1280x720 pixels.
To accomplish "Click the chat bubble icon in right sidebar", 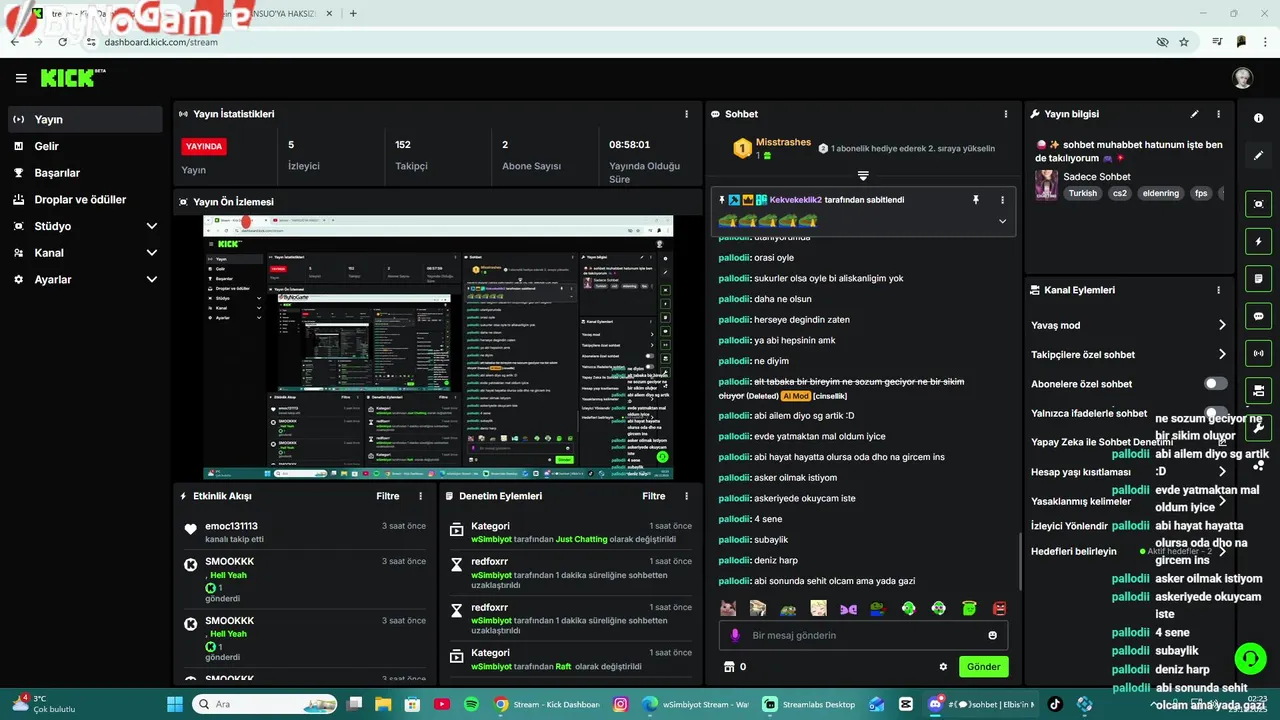I will [1258, 316].
